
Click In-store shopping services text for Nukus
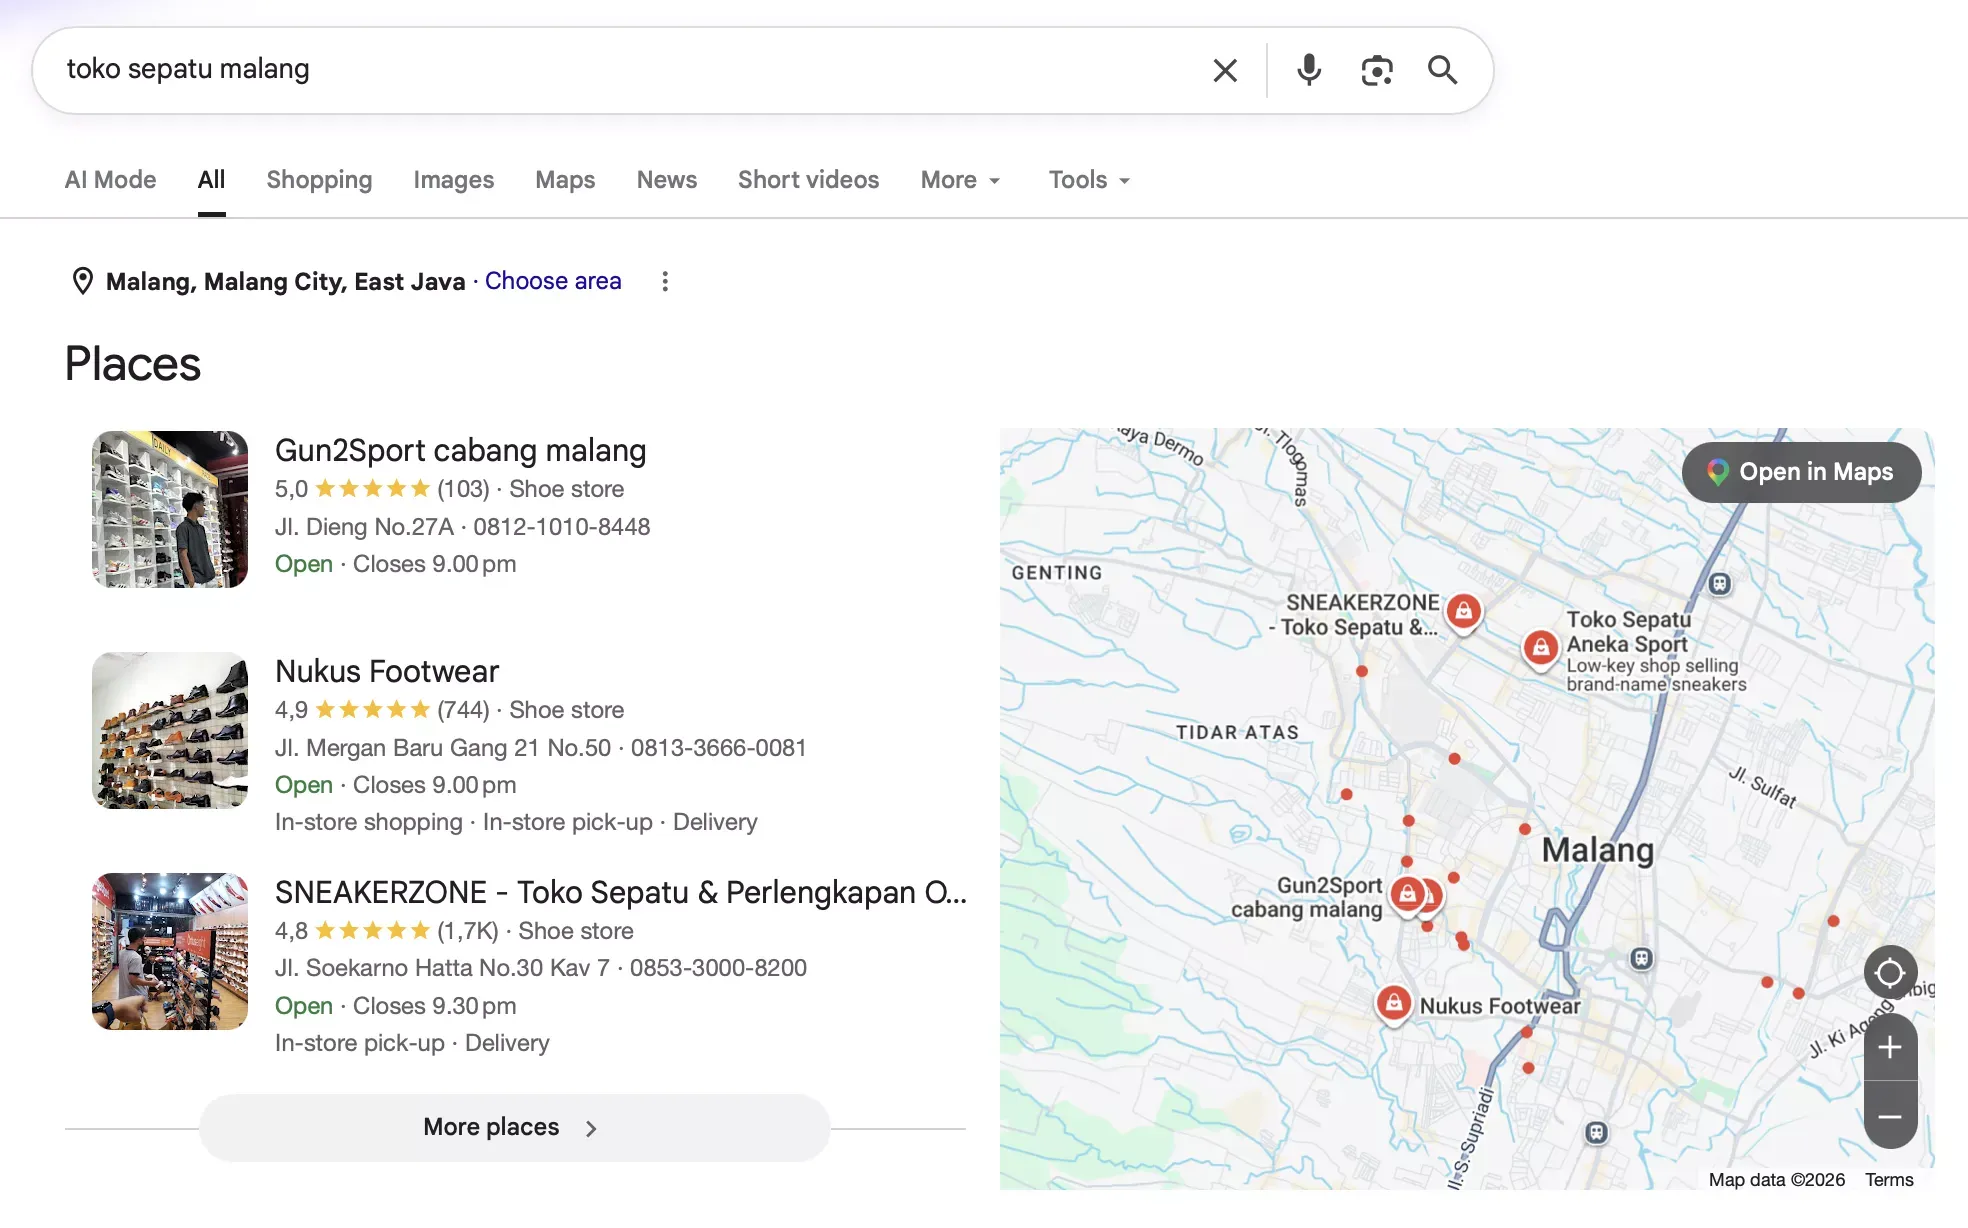point(369,822)
